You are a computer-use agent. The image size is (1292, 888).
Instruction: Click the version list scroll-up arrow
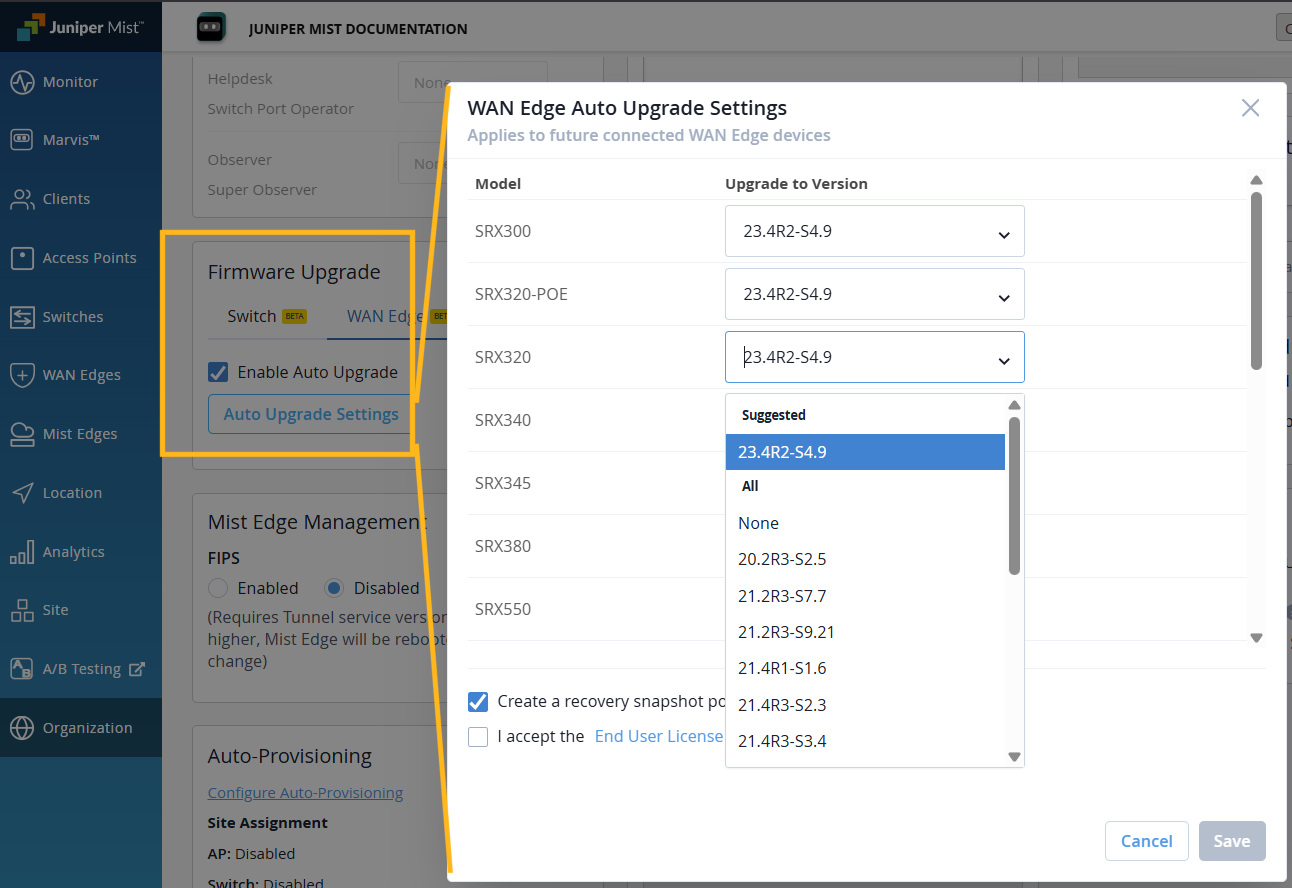tap(1014, 405)
